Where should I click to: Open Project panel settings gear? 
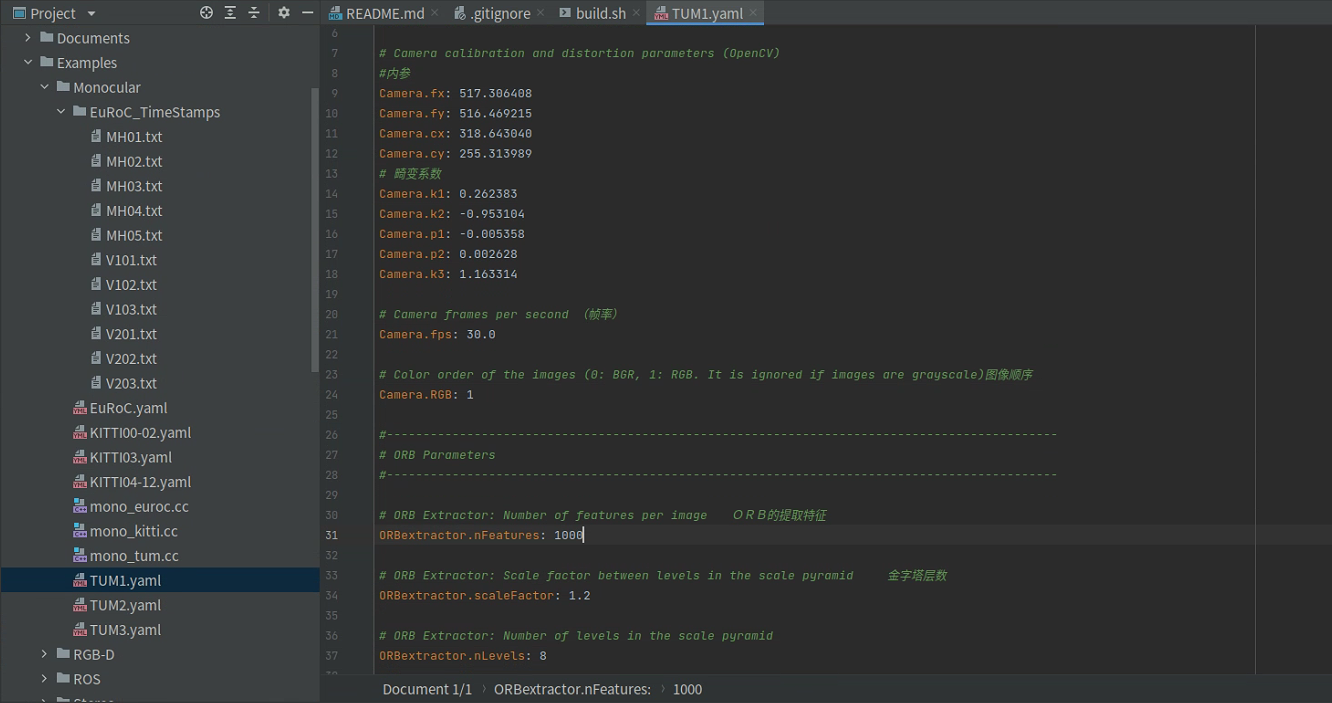(x=284, y=13)
